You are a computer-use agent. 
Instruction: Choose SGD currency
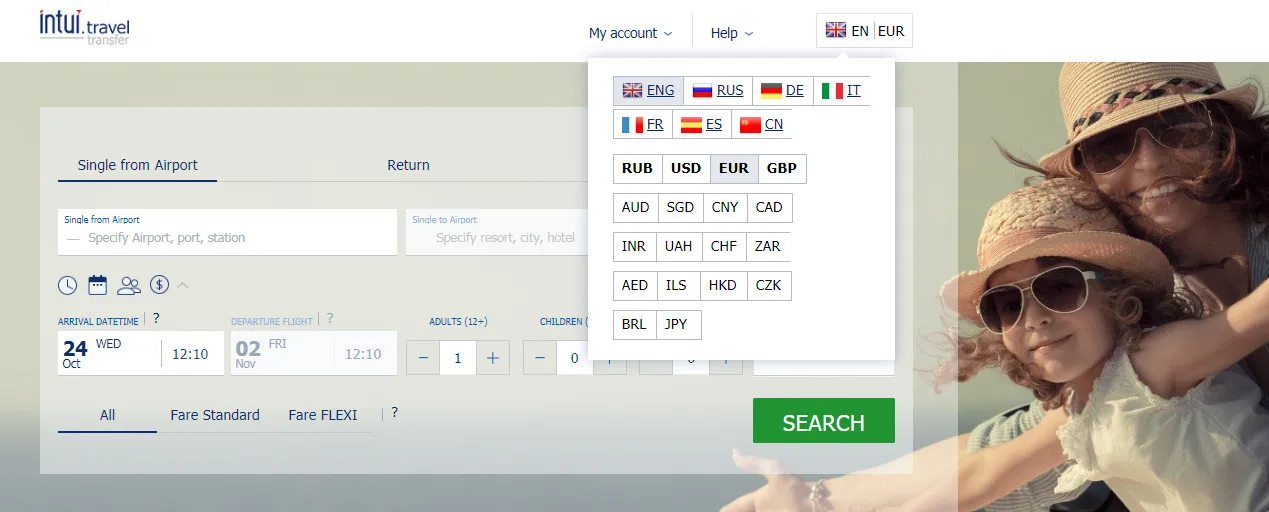coord(680,208)
